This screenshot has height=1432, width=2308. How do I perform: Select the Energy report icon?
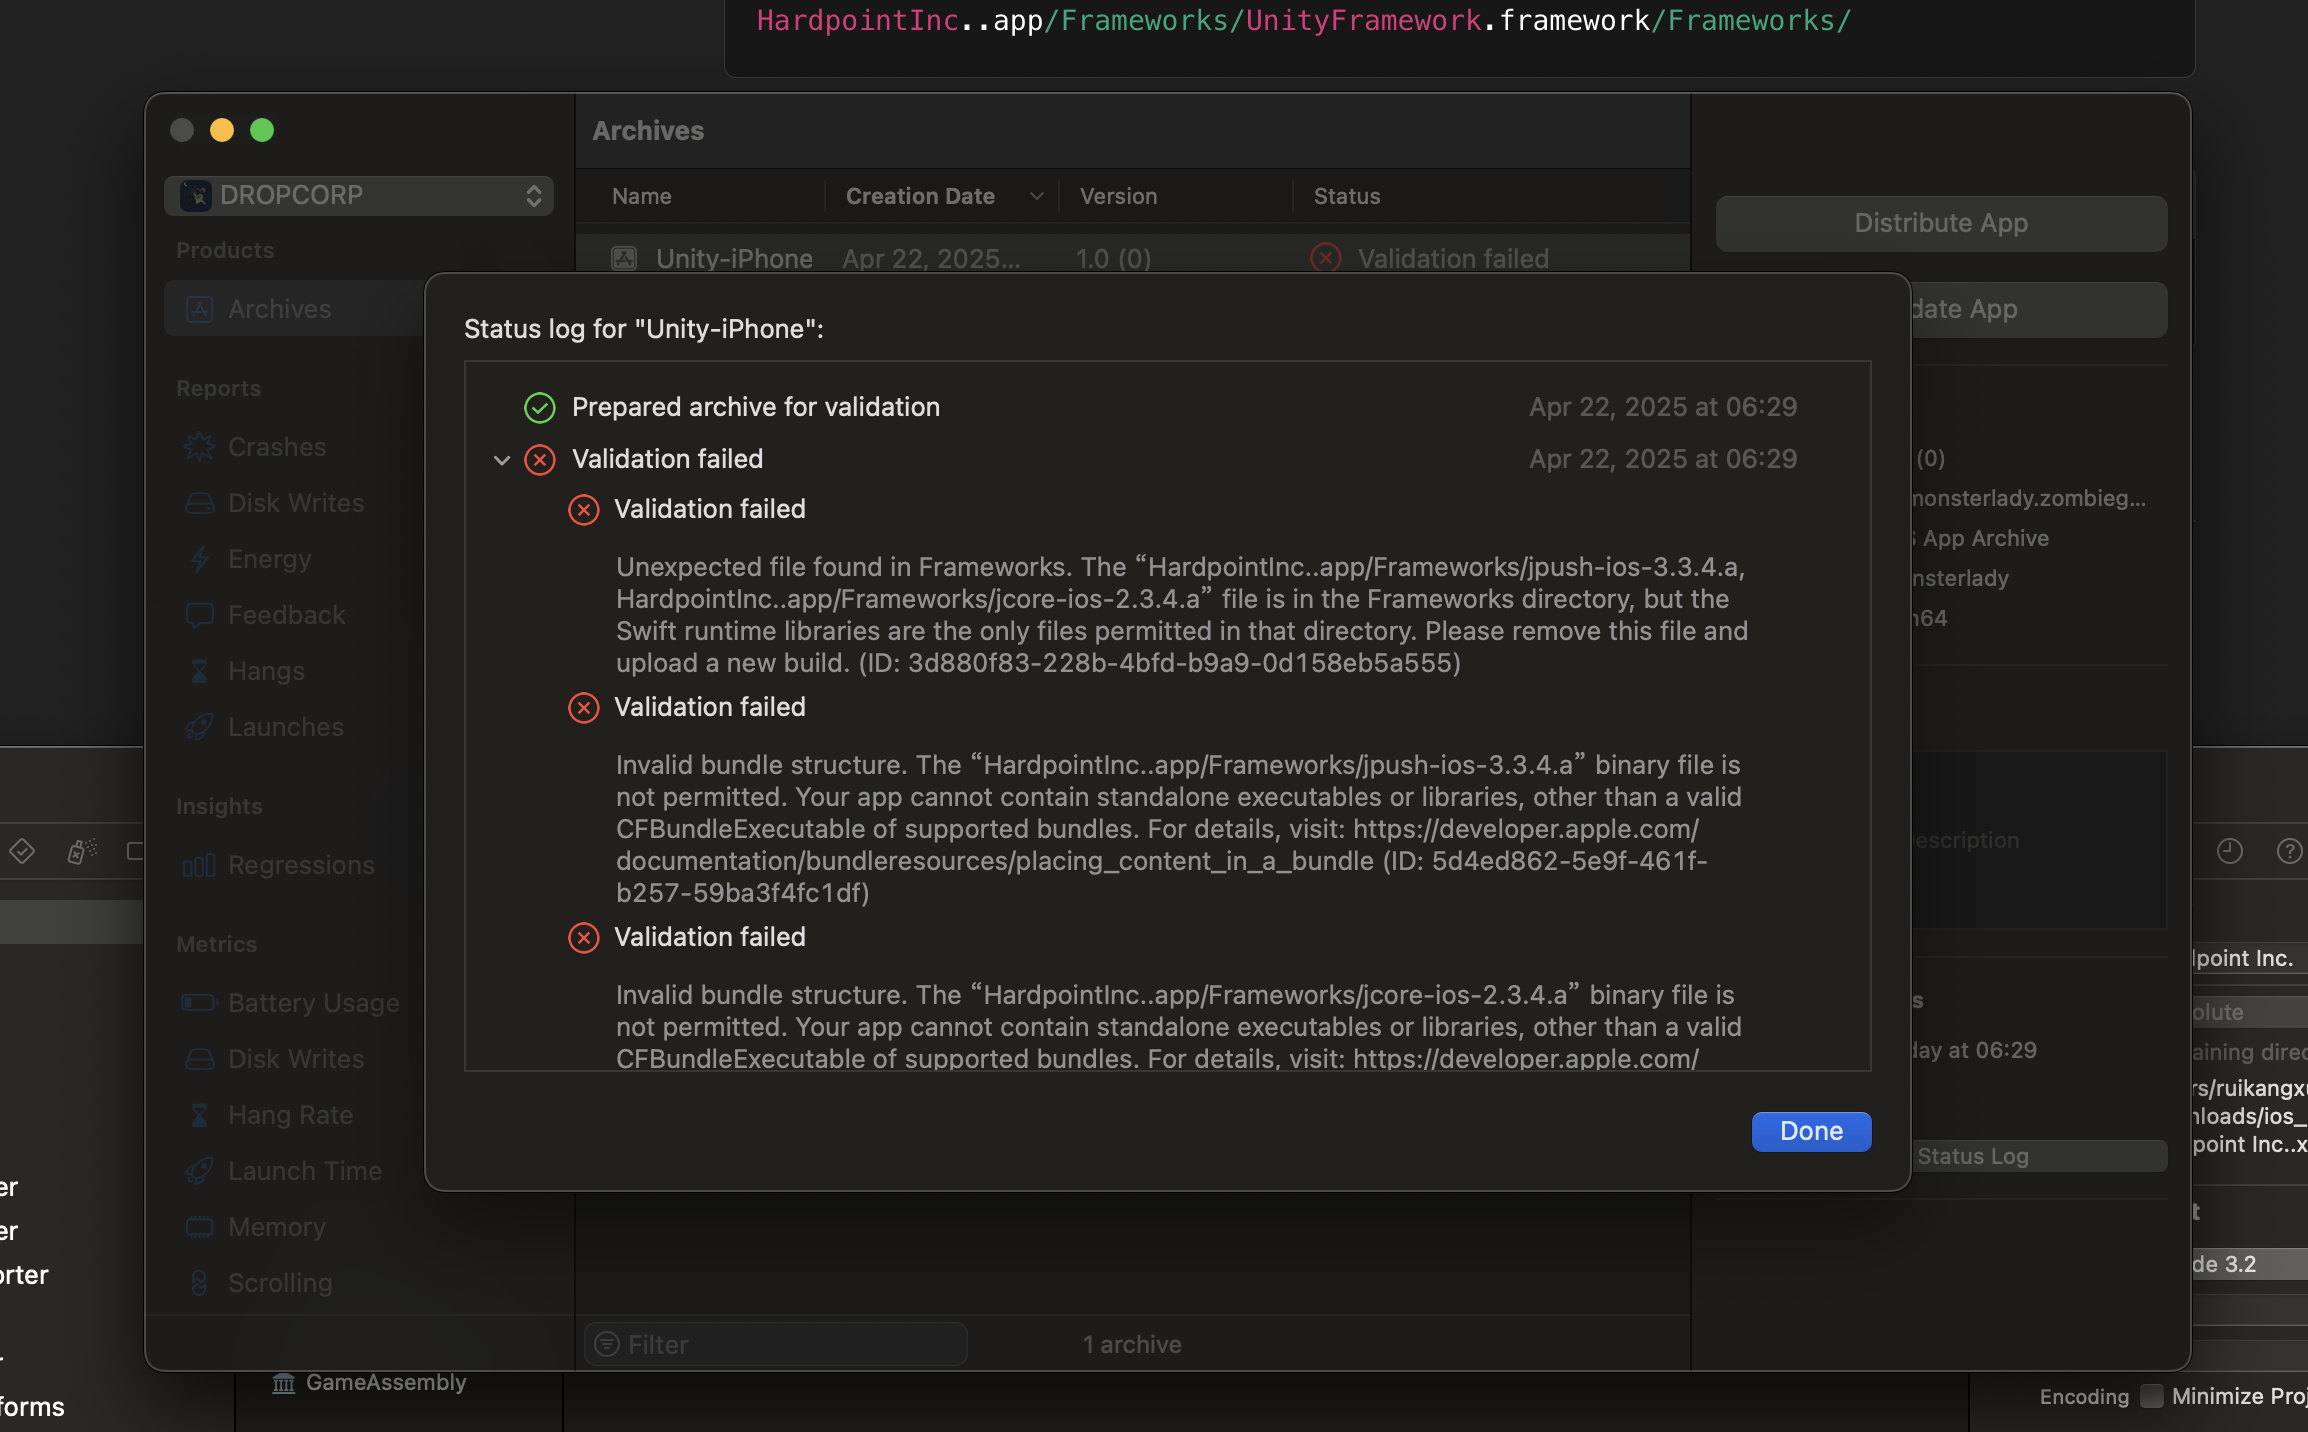pyautogui.click(x=200, y=559)
